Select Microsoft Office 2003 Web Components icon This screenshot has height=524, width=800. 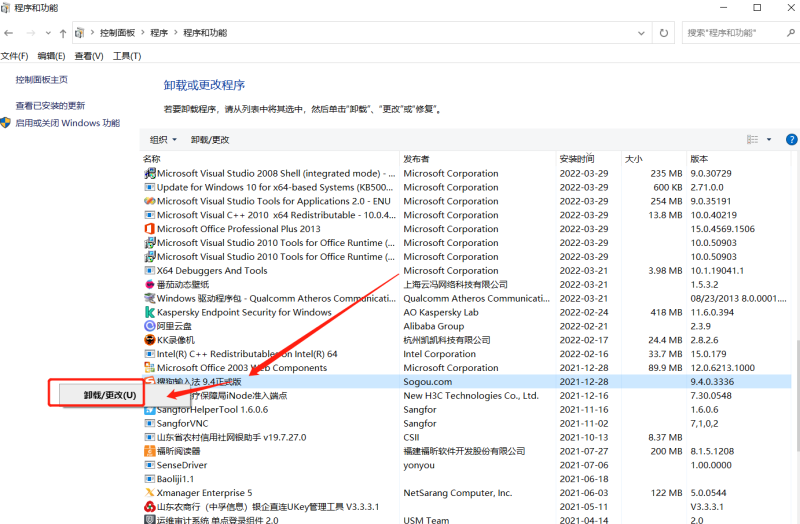click(x=149, y=368)
